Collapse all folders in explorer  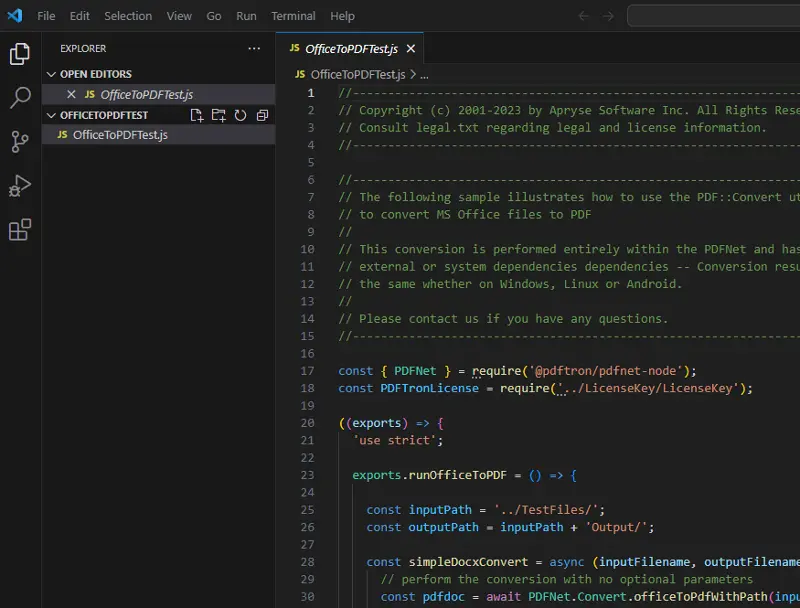coord(262,115)
